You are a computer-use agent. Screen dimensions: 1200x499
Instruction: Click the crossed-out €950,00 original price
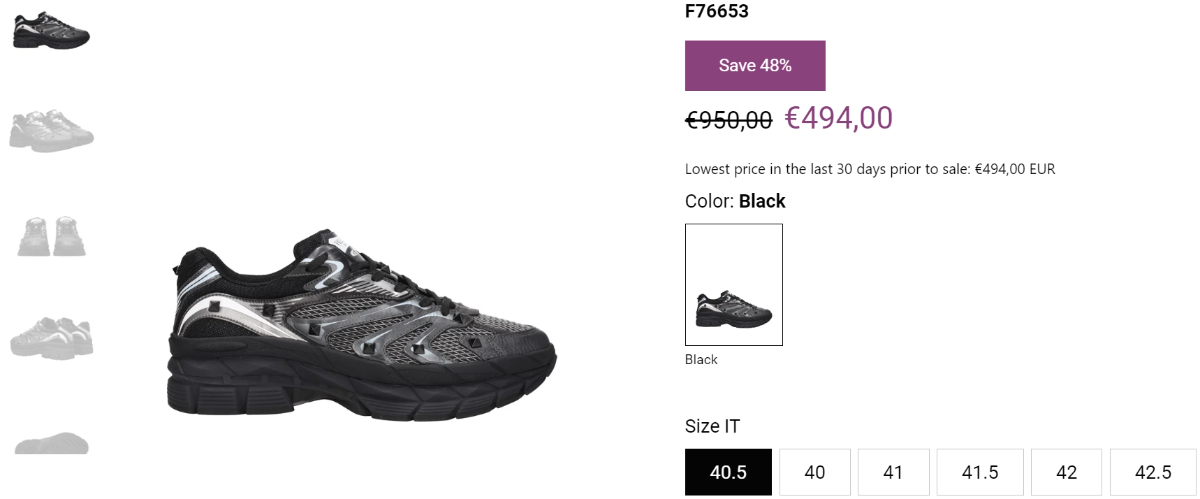[728, 120]
